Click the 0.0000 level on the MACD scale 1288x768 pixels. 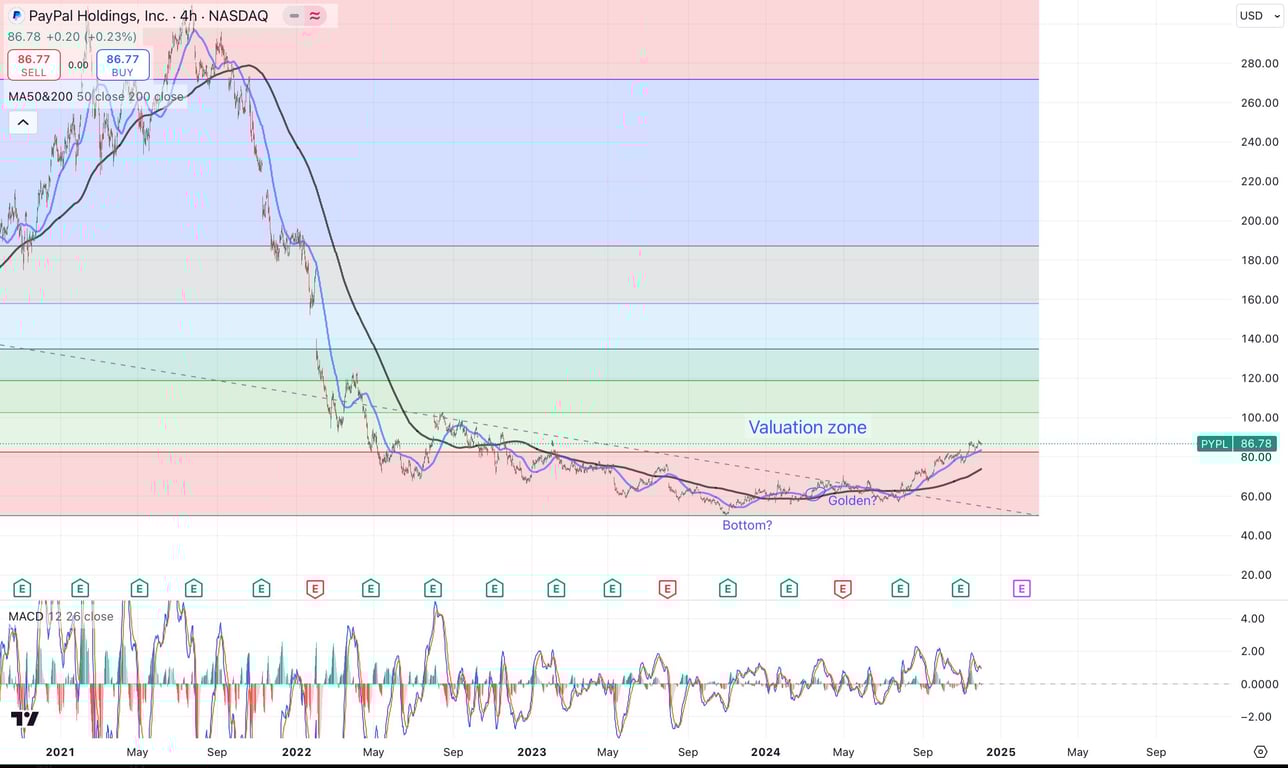(x=1259, y=684)
